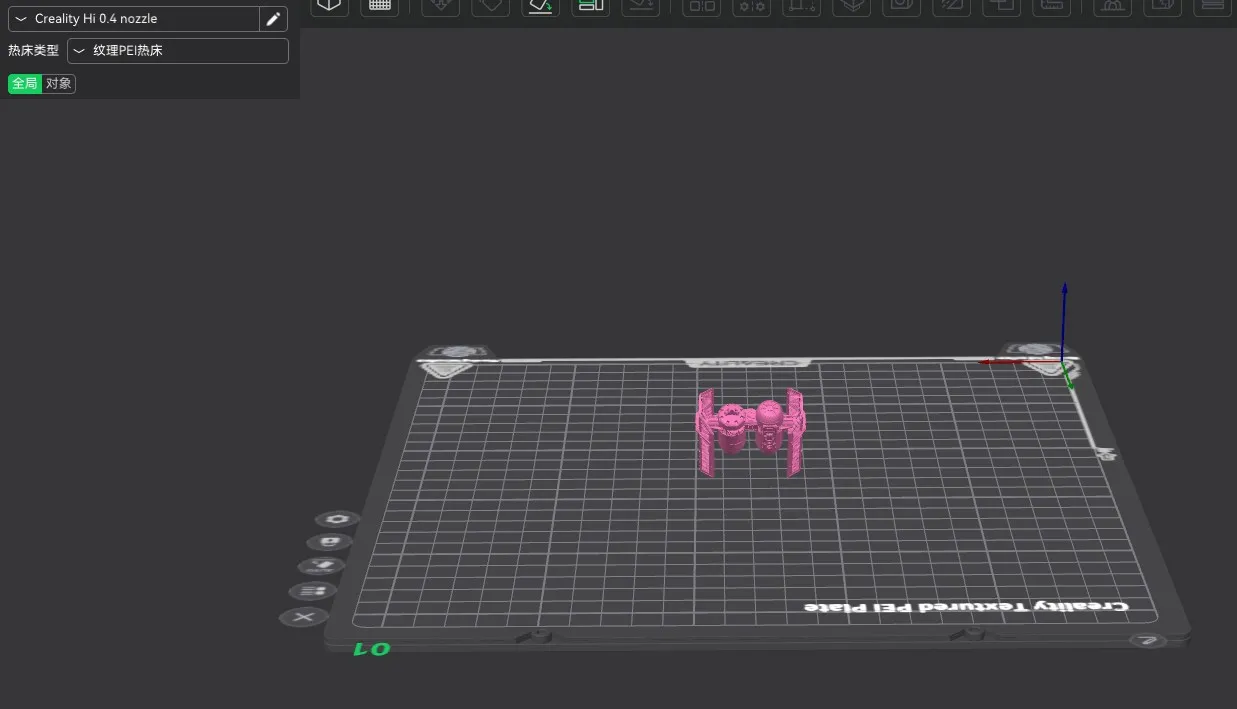The image size is (1237, 709).
Task: Open plate settings via the gear icon
Action: 338,519
